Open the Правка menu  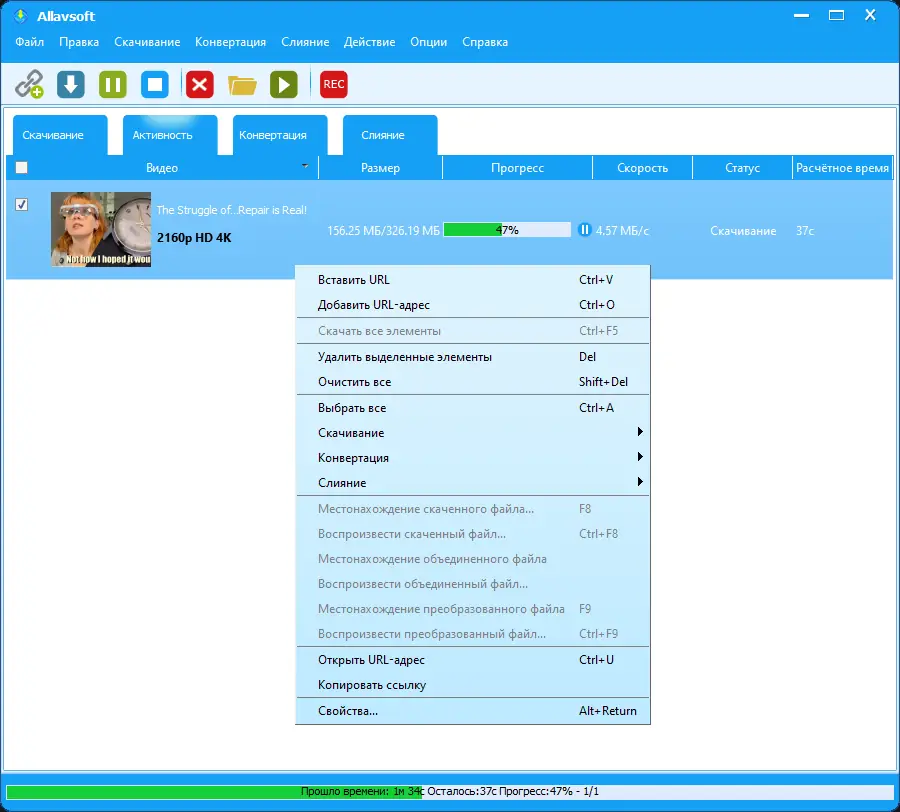tap(79, 42)
